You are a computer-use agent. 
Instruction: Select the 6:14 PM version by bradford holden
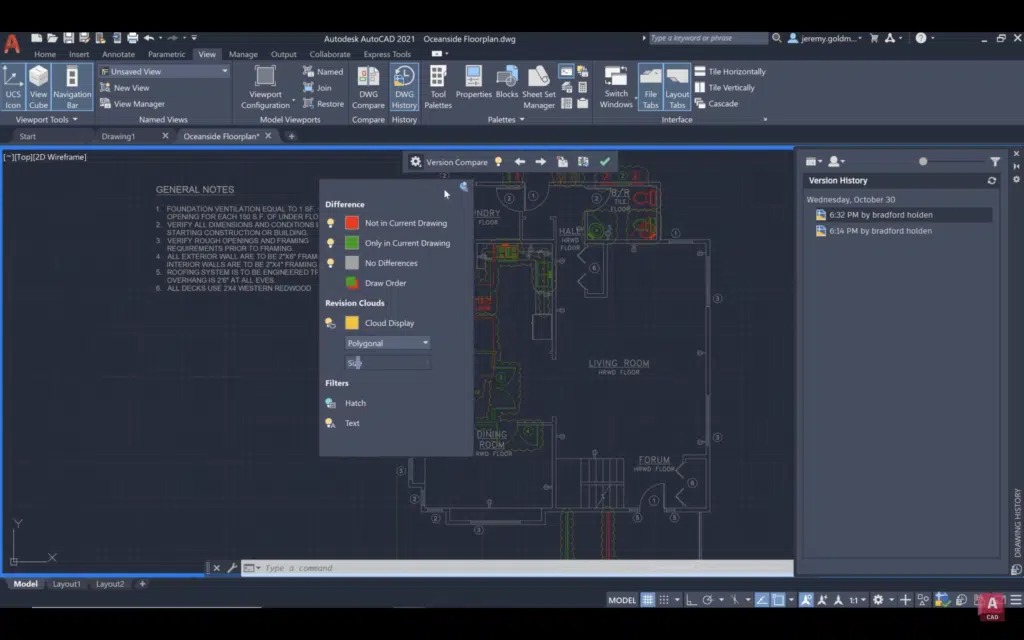(x=880, y=231)
